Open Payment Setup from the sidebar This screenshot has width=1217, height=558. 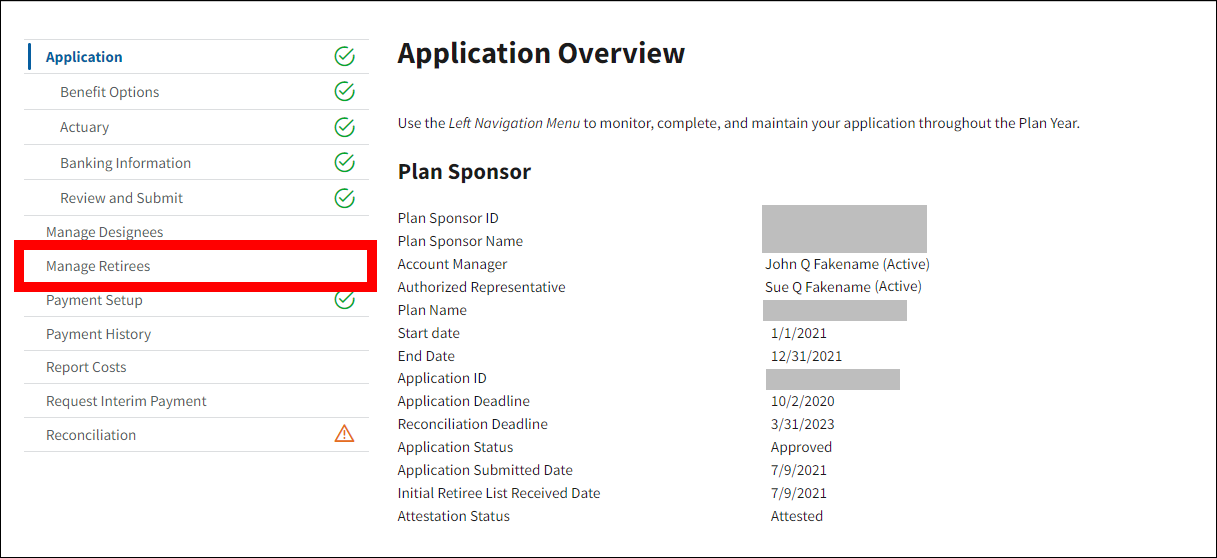(x=94, y=300)
